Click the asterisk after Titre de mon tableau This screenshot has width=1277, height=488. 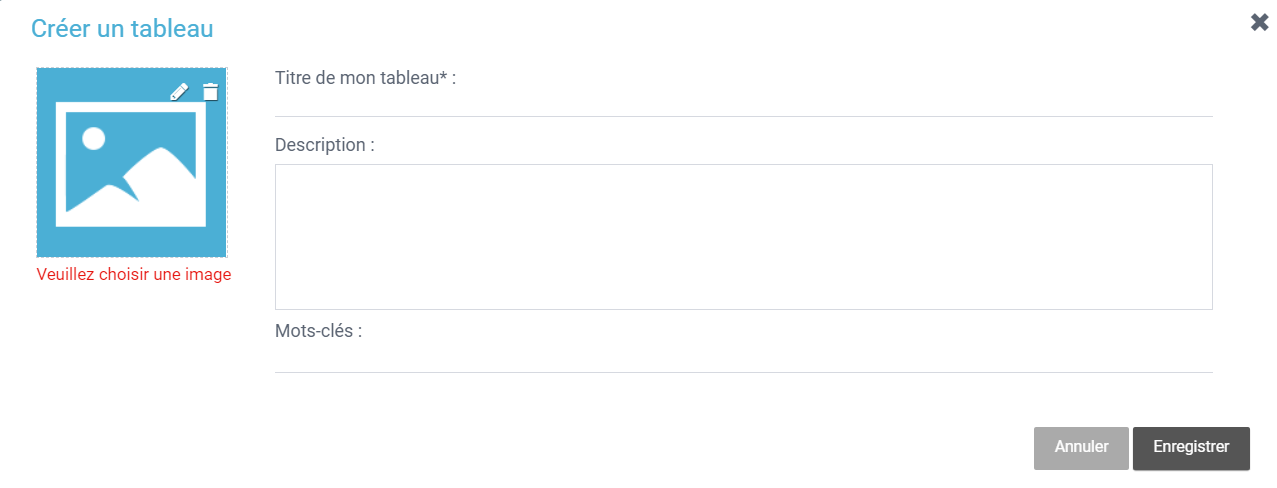[x=443, y=76]
